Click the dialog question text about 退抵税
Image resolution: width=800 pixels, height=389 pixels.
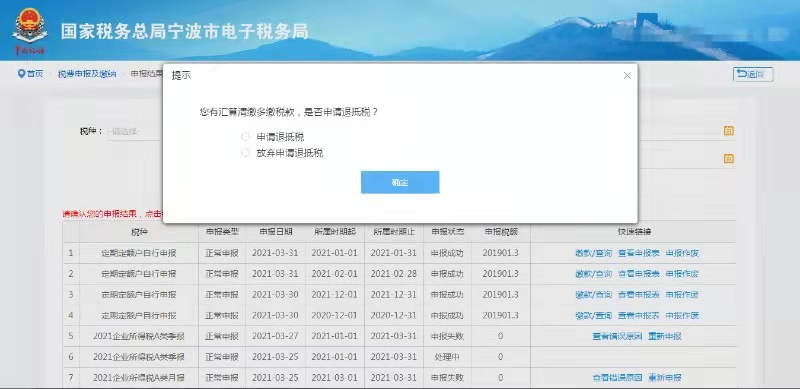tap(289, 112)
